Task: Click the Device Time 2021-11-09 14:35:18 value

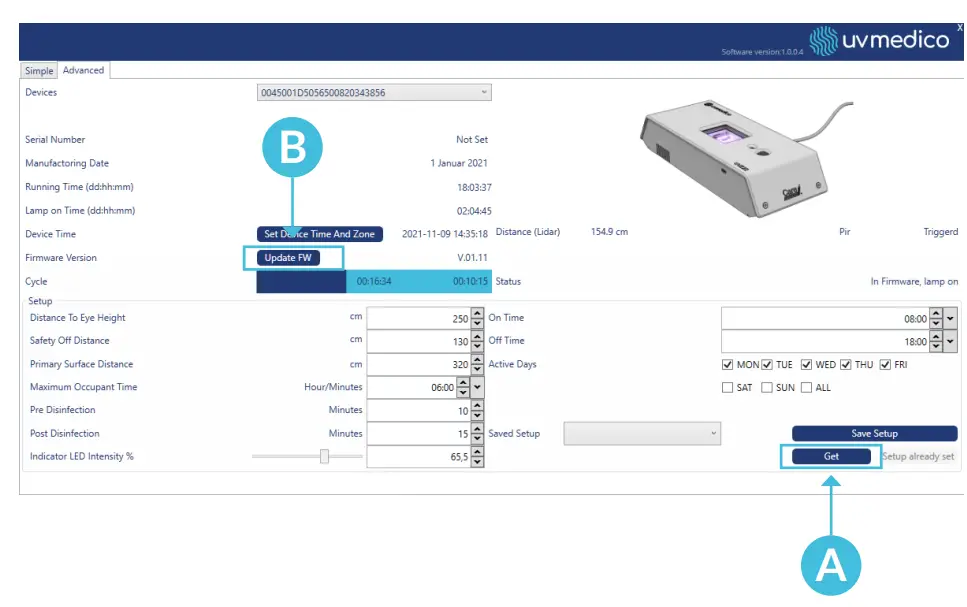Action: 445,234
